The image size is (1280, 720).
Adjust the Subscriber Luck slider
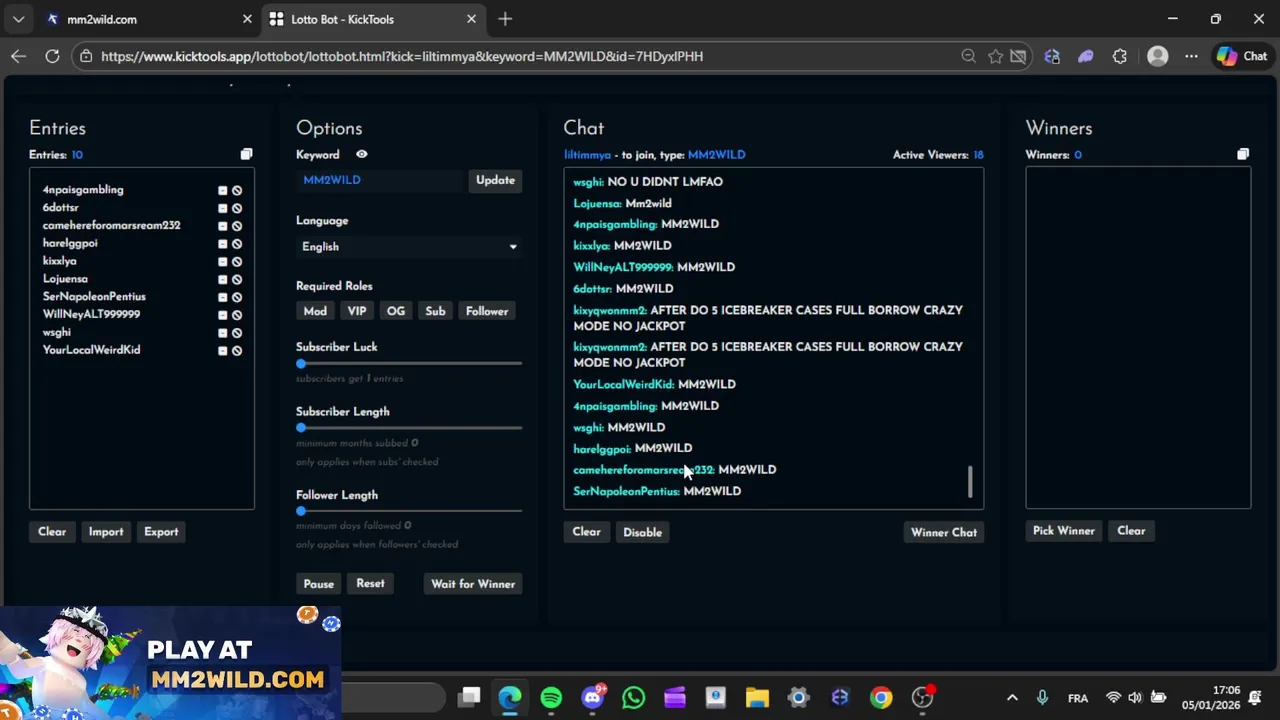409,363
